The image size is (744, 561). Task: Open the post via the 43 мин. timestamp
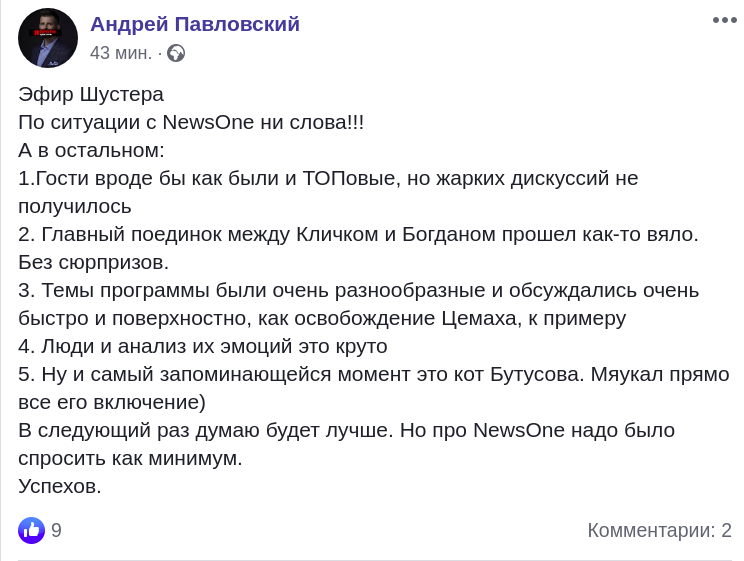point(121,53)
